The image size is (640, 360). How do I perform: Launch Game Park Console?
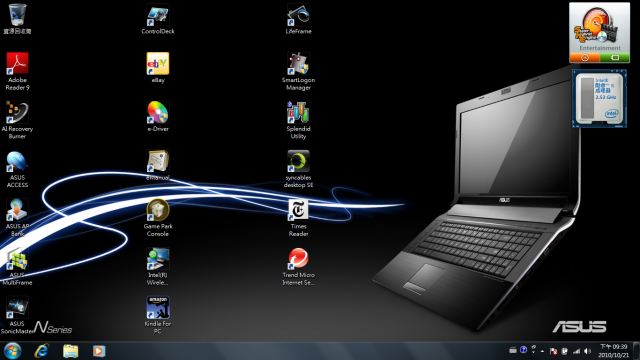click(x=158, y=217)
